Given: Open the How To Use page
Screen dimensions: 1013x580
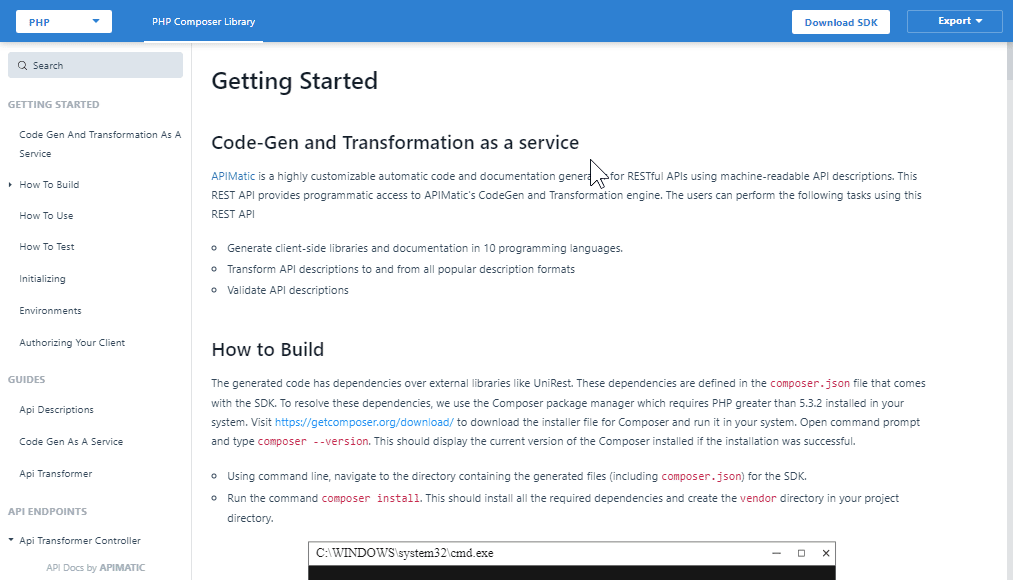Looking at the screenshot, I should (45, 215).
